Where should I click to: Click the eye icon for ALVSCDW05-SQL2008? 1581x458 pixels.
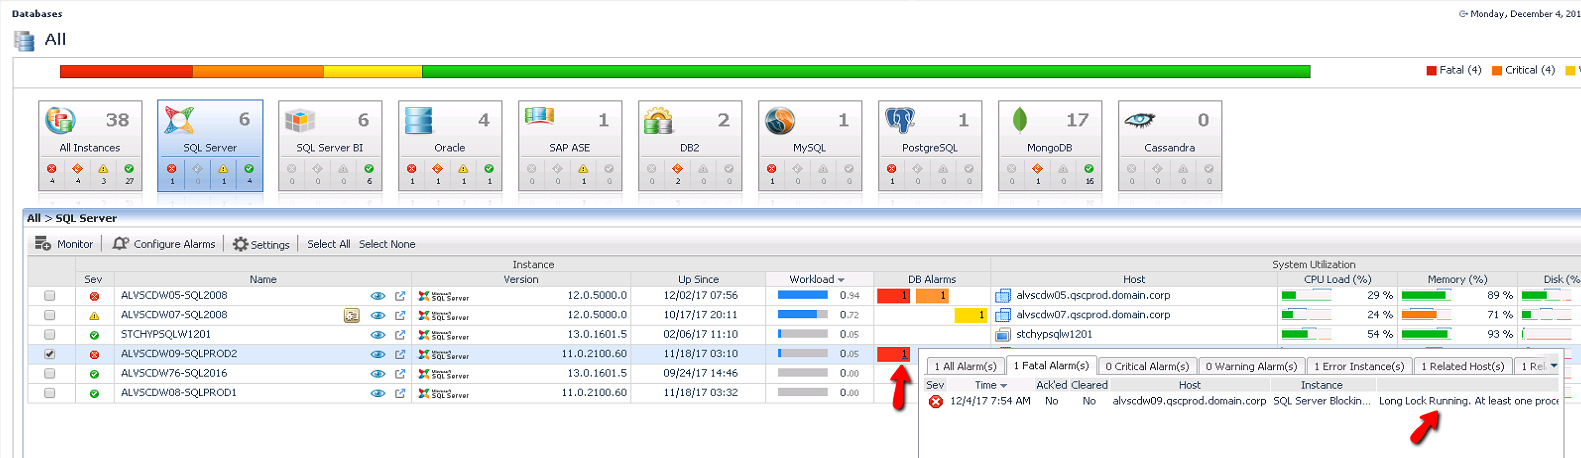click(378, 296)
